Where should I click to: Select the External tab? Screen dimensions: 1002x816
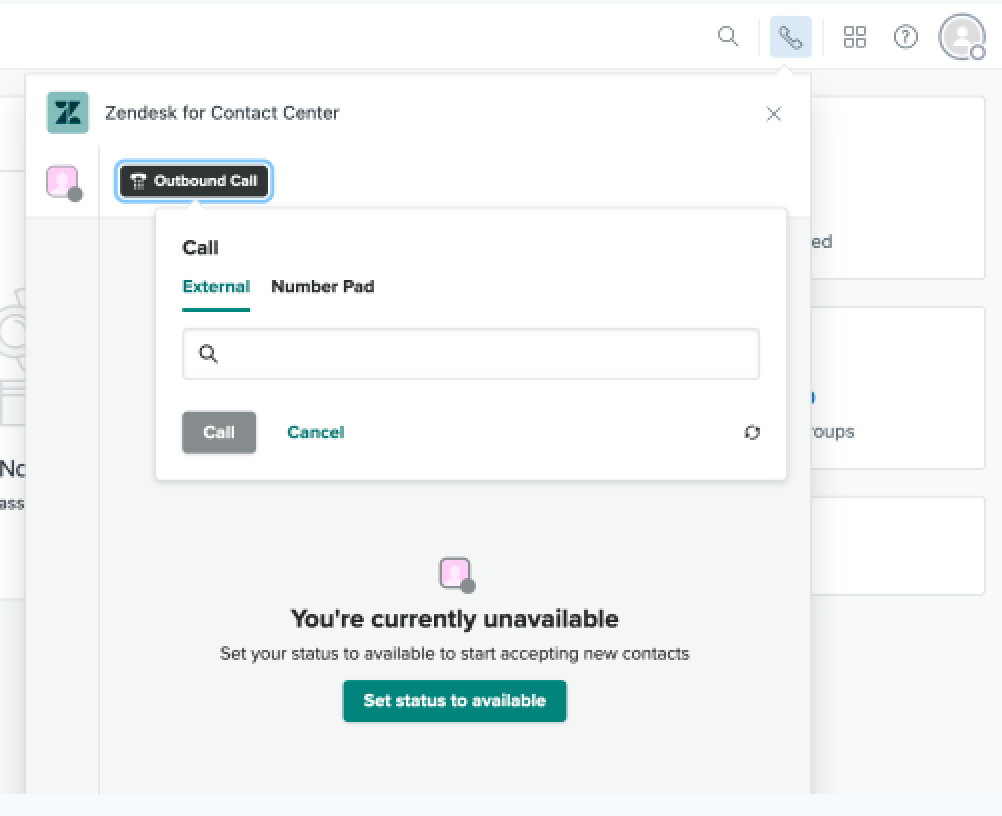(x=216, y=287)
